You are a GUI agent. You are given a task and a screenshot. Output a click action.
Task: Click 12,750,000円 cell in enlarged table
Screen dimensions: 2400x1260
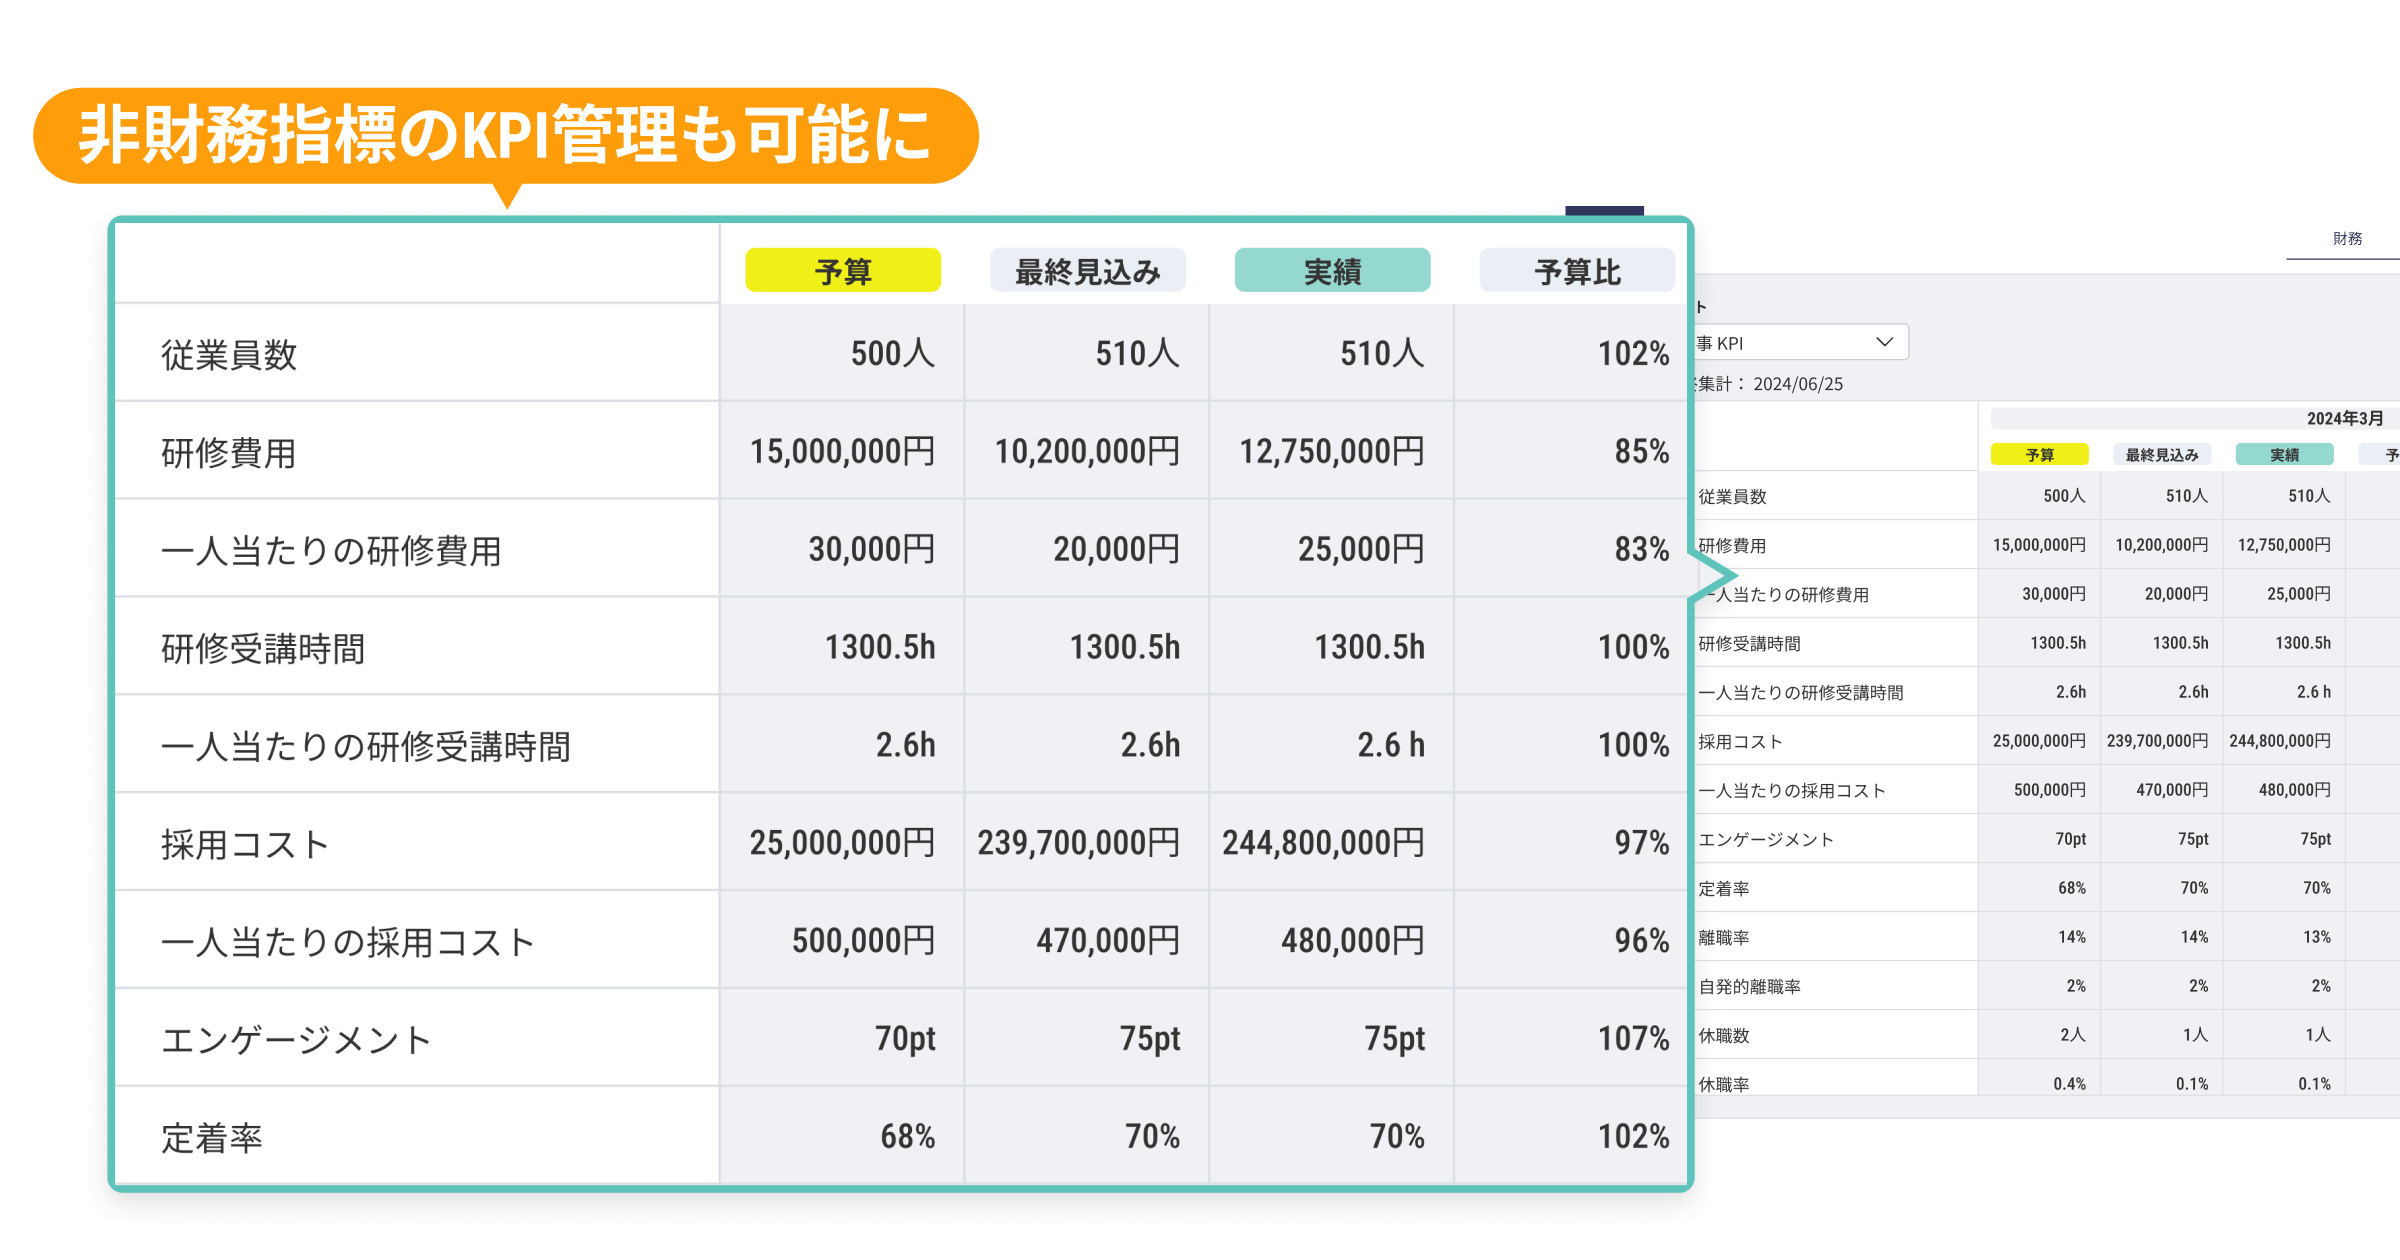(1332, 451)
